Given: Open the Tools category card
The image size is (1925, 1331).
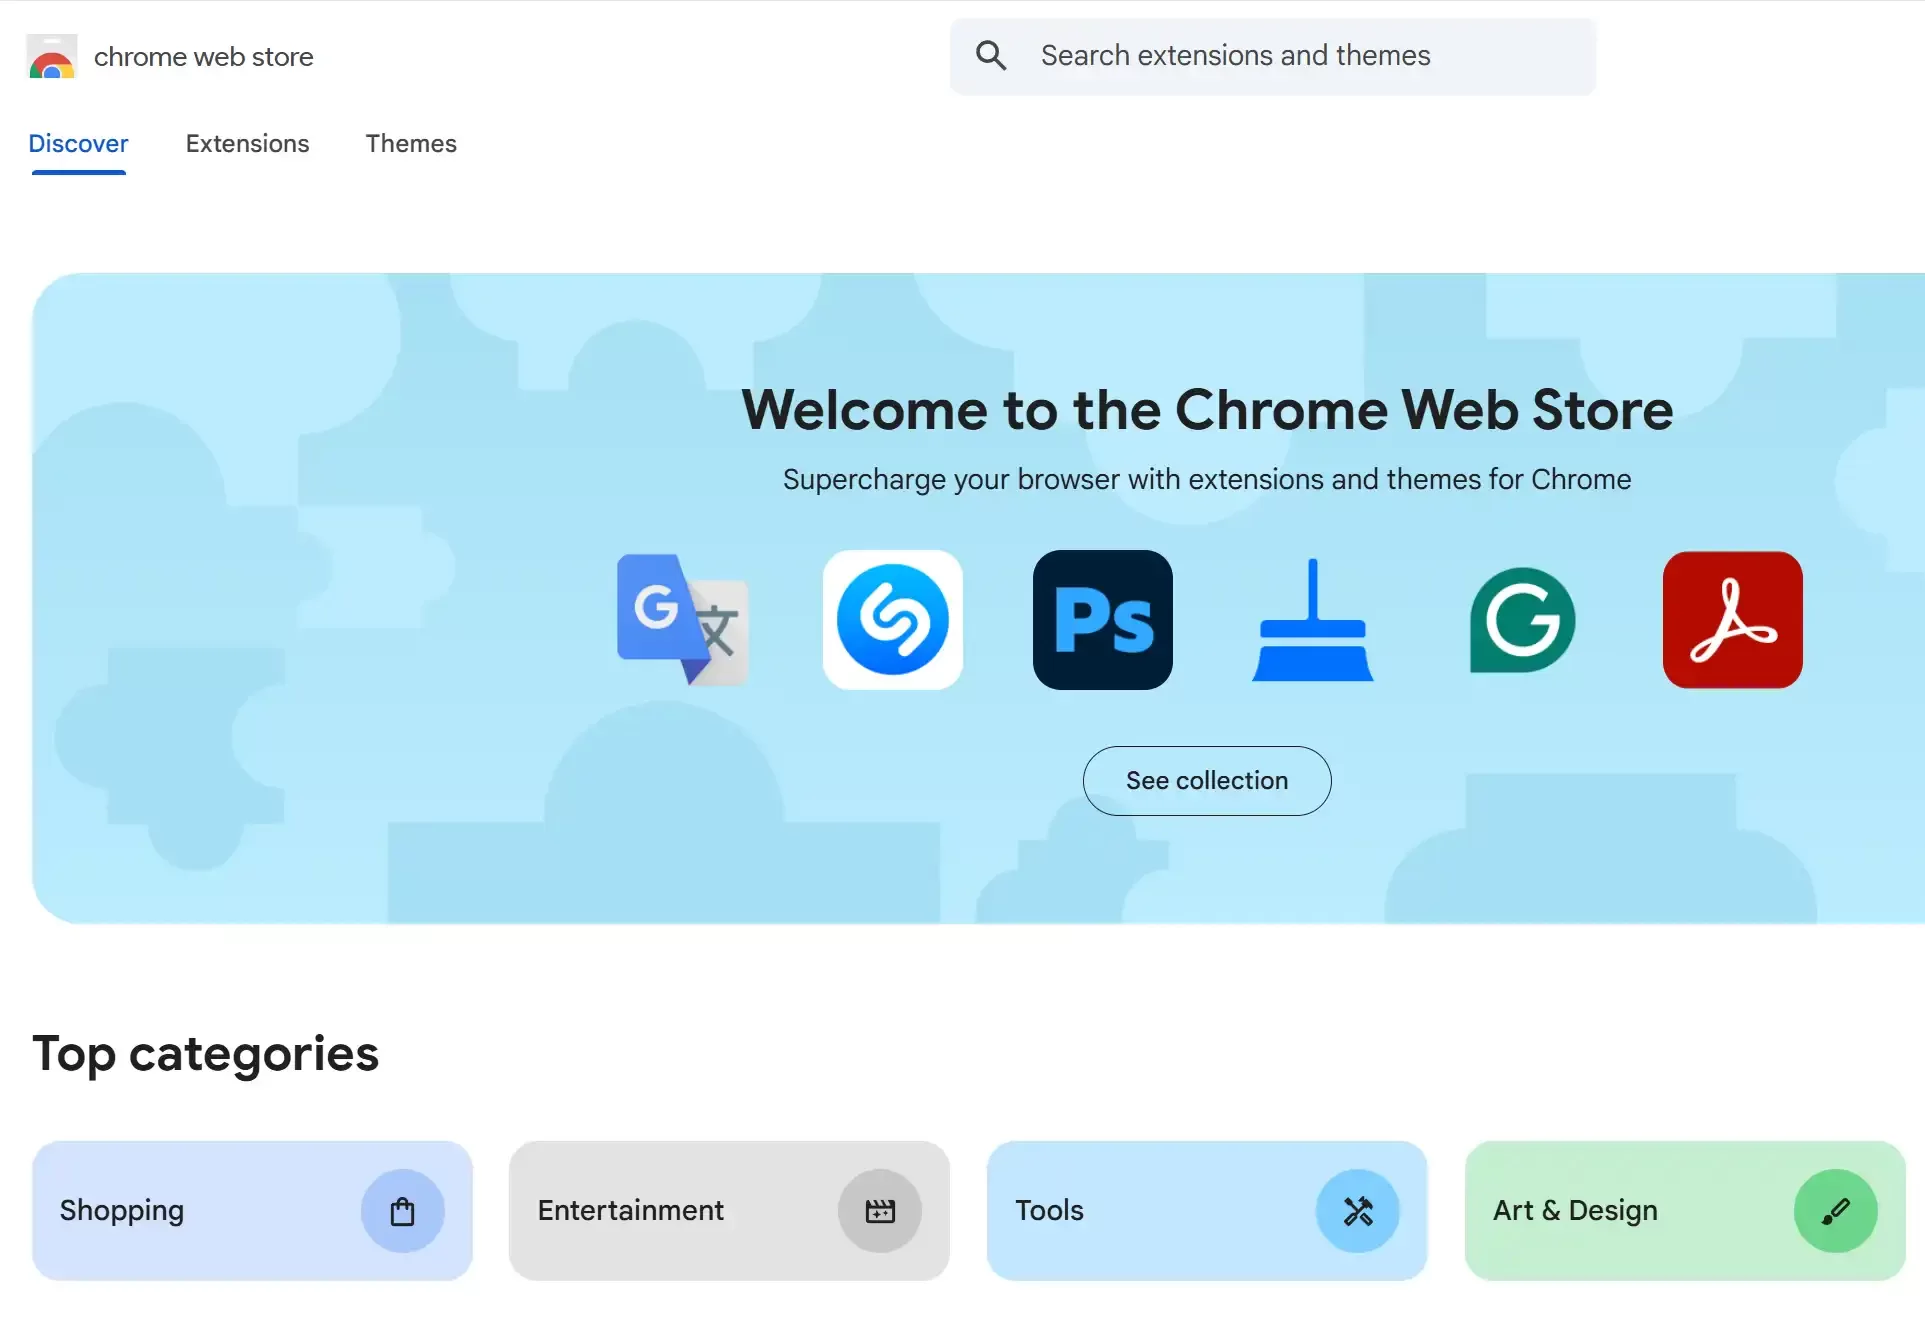Looking at the screenshot, I should (x=1207, y=1211).
